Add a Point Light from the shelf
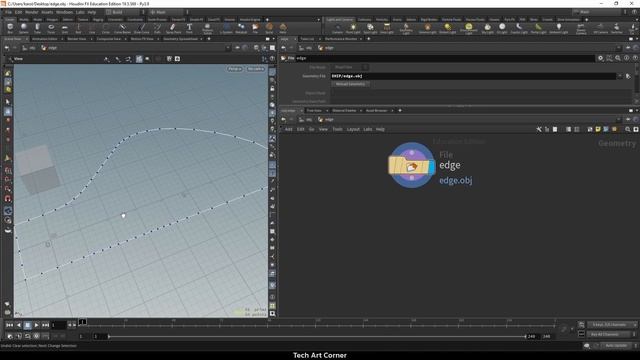This screenshot has width=640, height=360. 353,28
